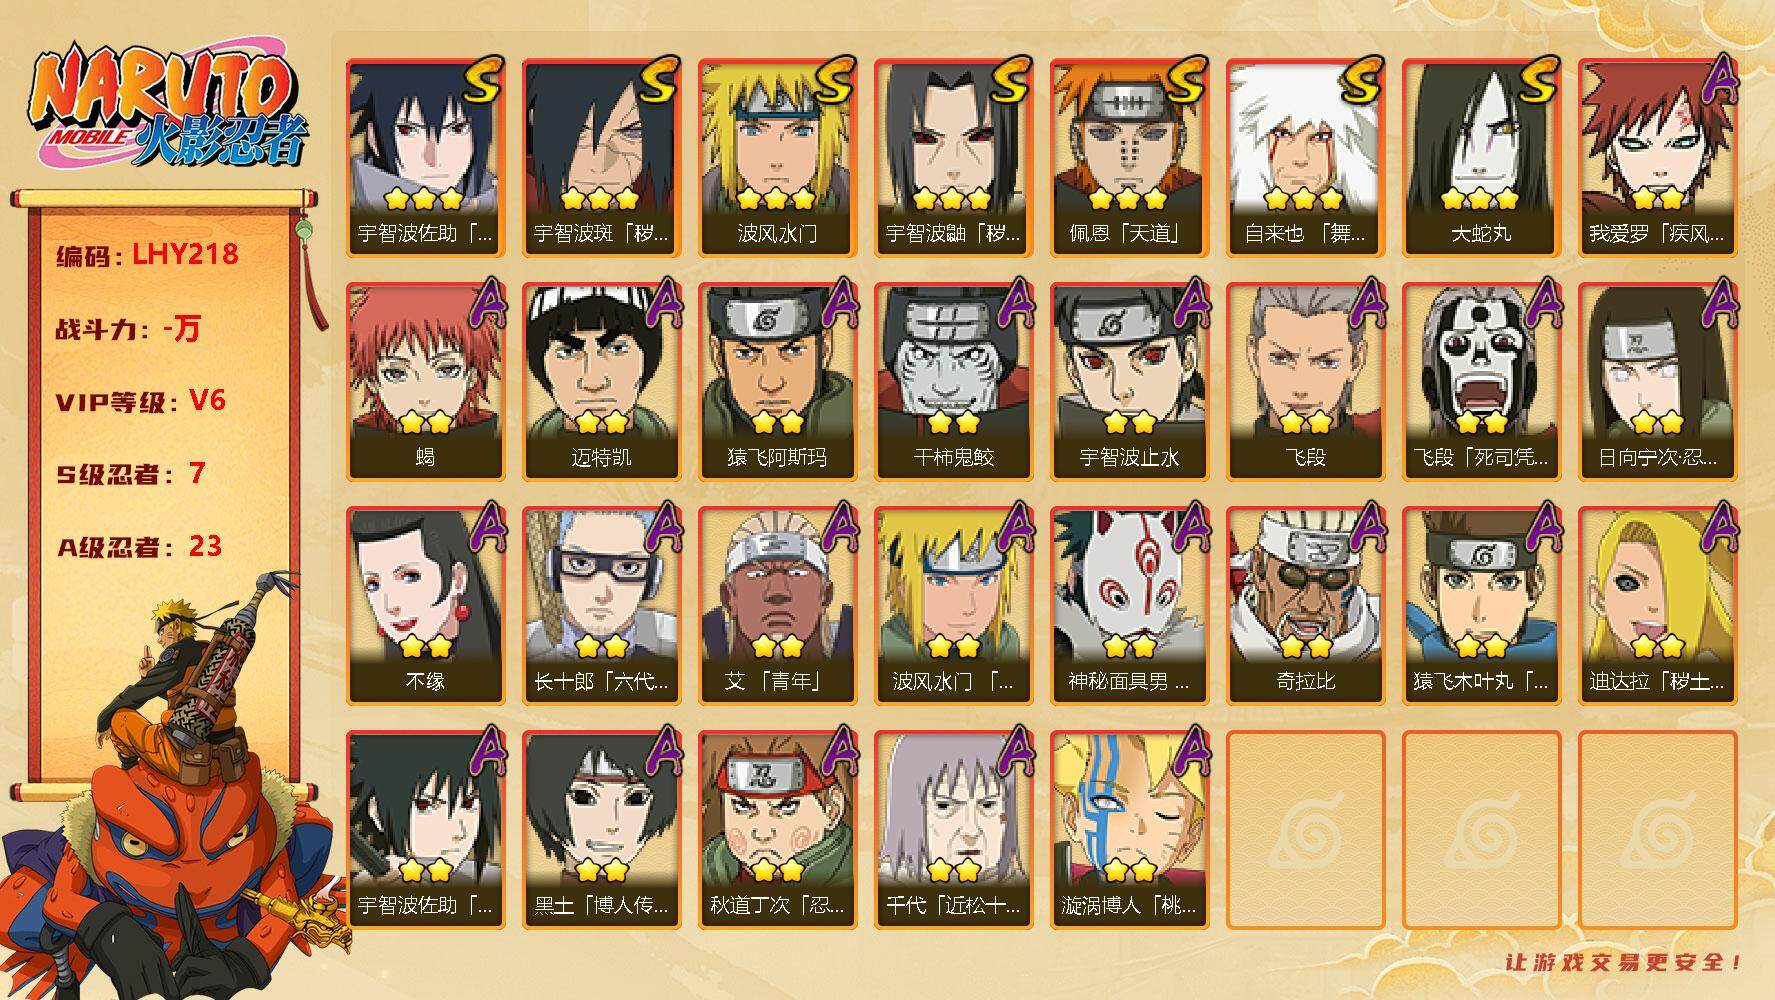This screenshot has height=1000, width=1775.
Task: Choose the 蝎 A-rank ninja card
Action: [425, 381]
